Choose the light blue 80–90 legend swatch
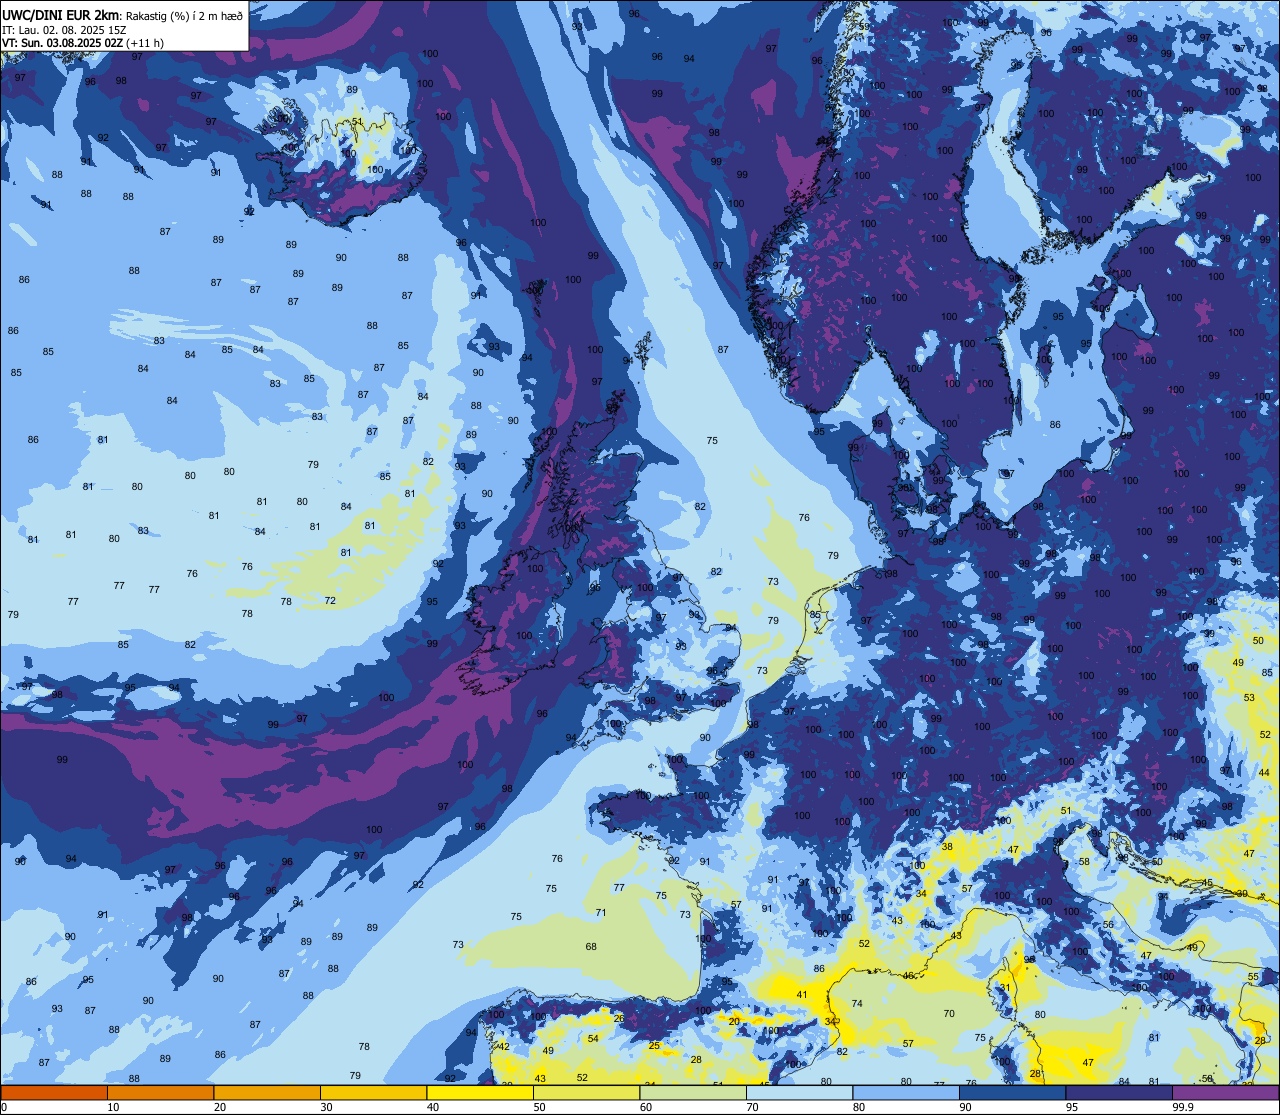The width and height of the screenshot is (1280, 1115). point(906,1092)
